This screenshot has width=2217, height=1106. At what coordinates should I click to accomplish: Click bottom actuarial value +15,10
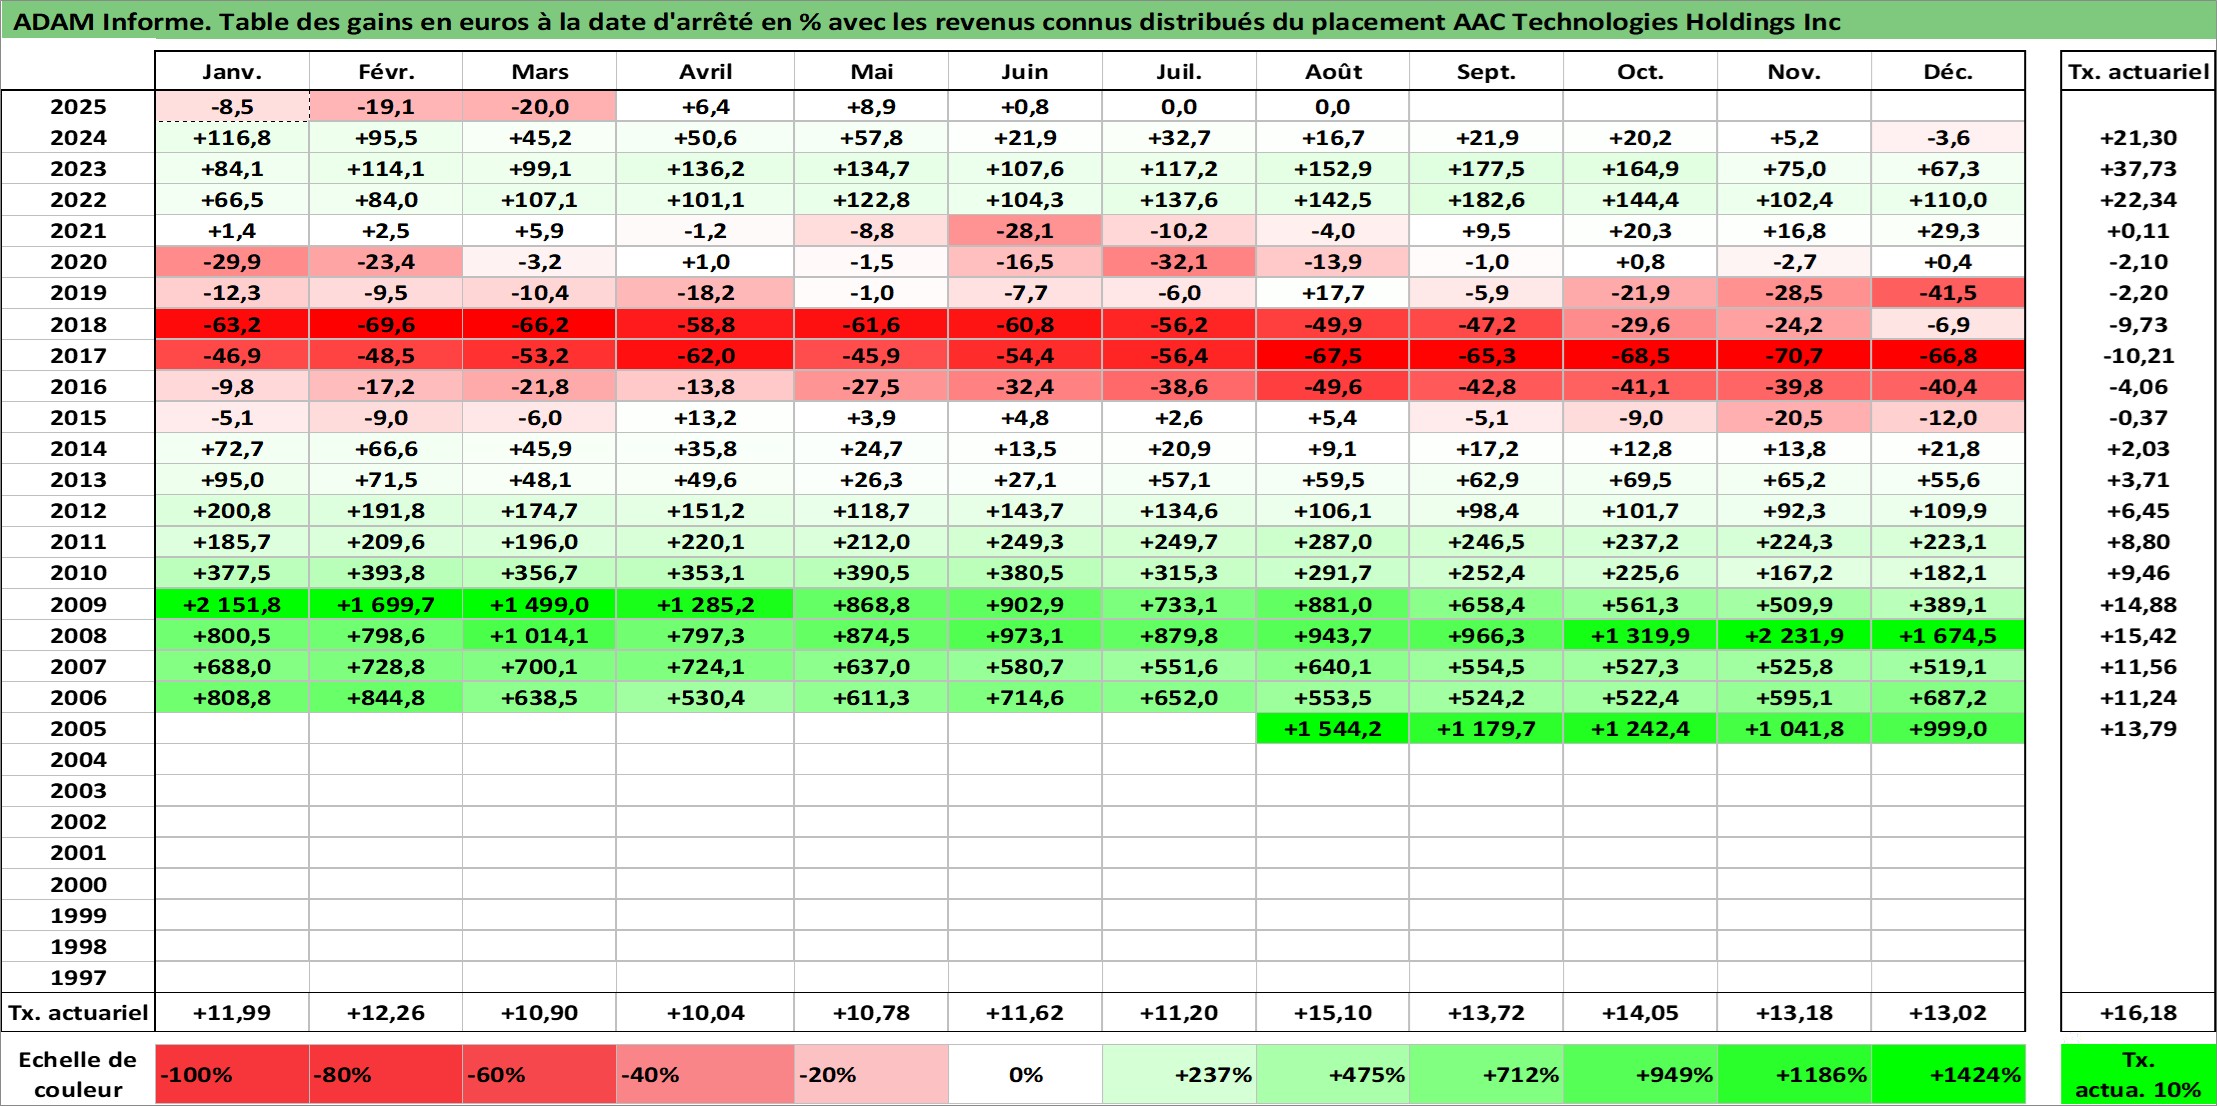[x=1333, y=1013]
